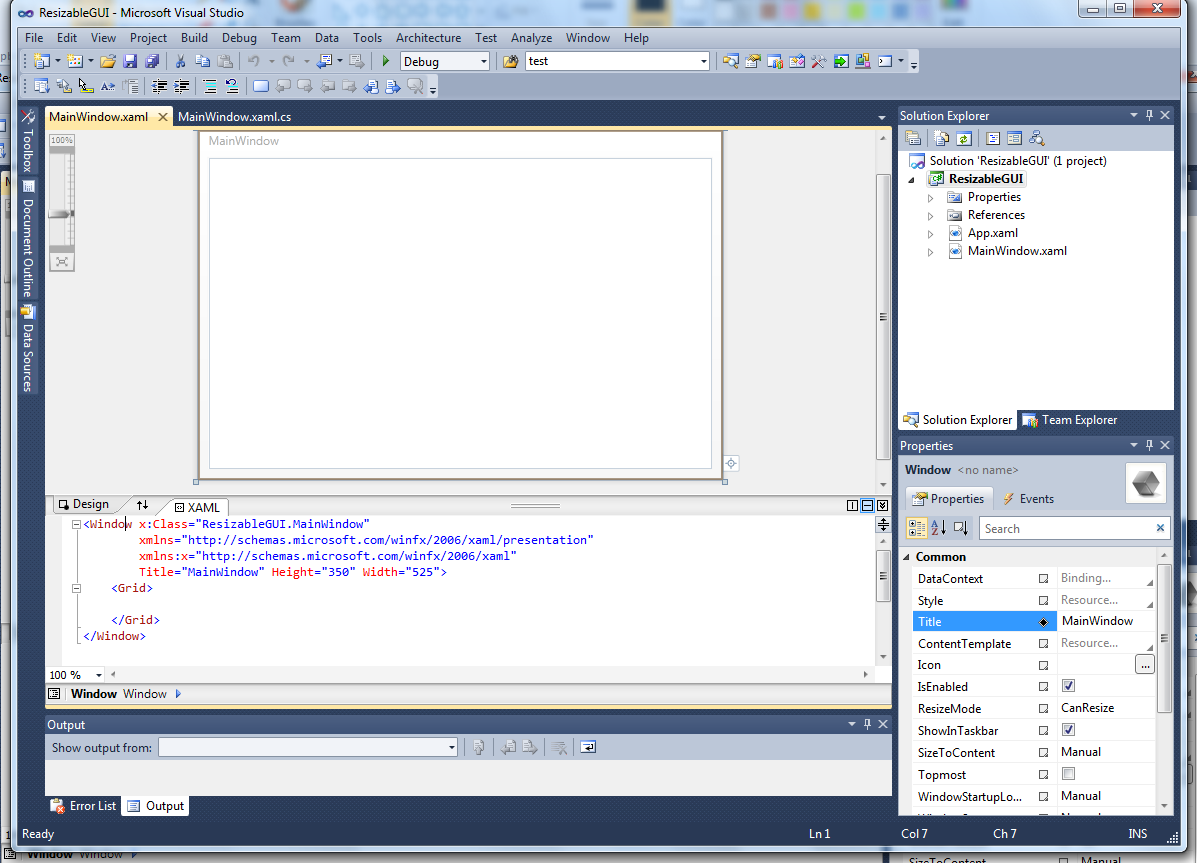This screenshot has height=863, width=1197.
Task: Swap design and XAML panes arrows icon
Action: point(143,505)
